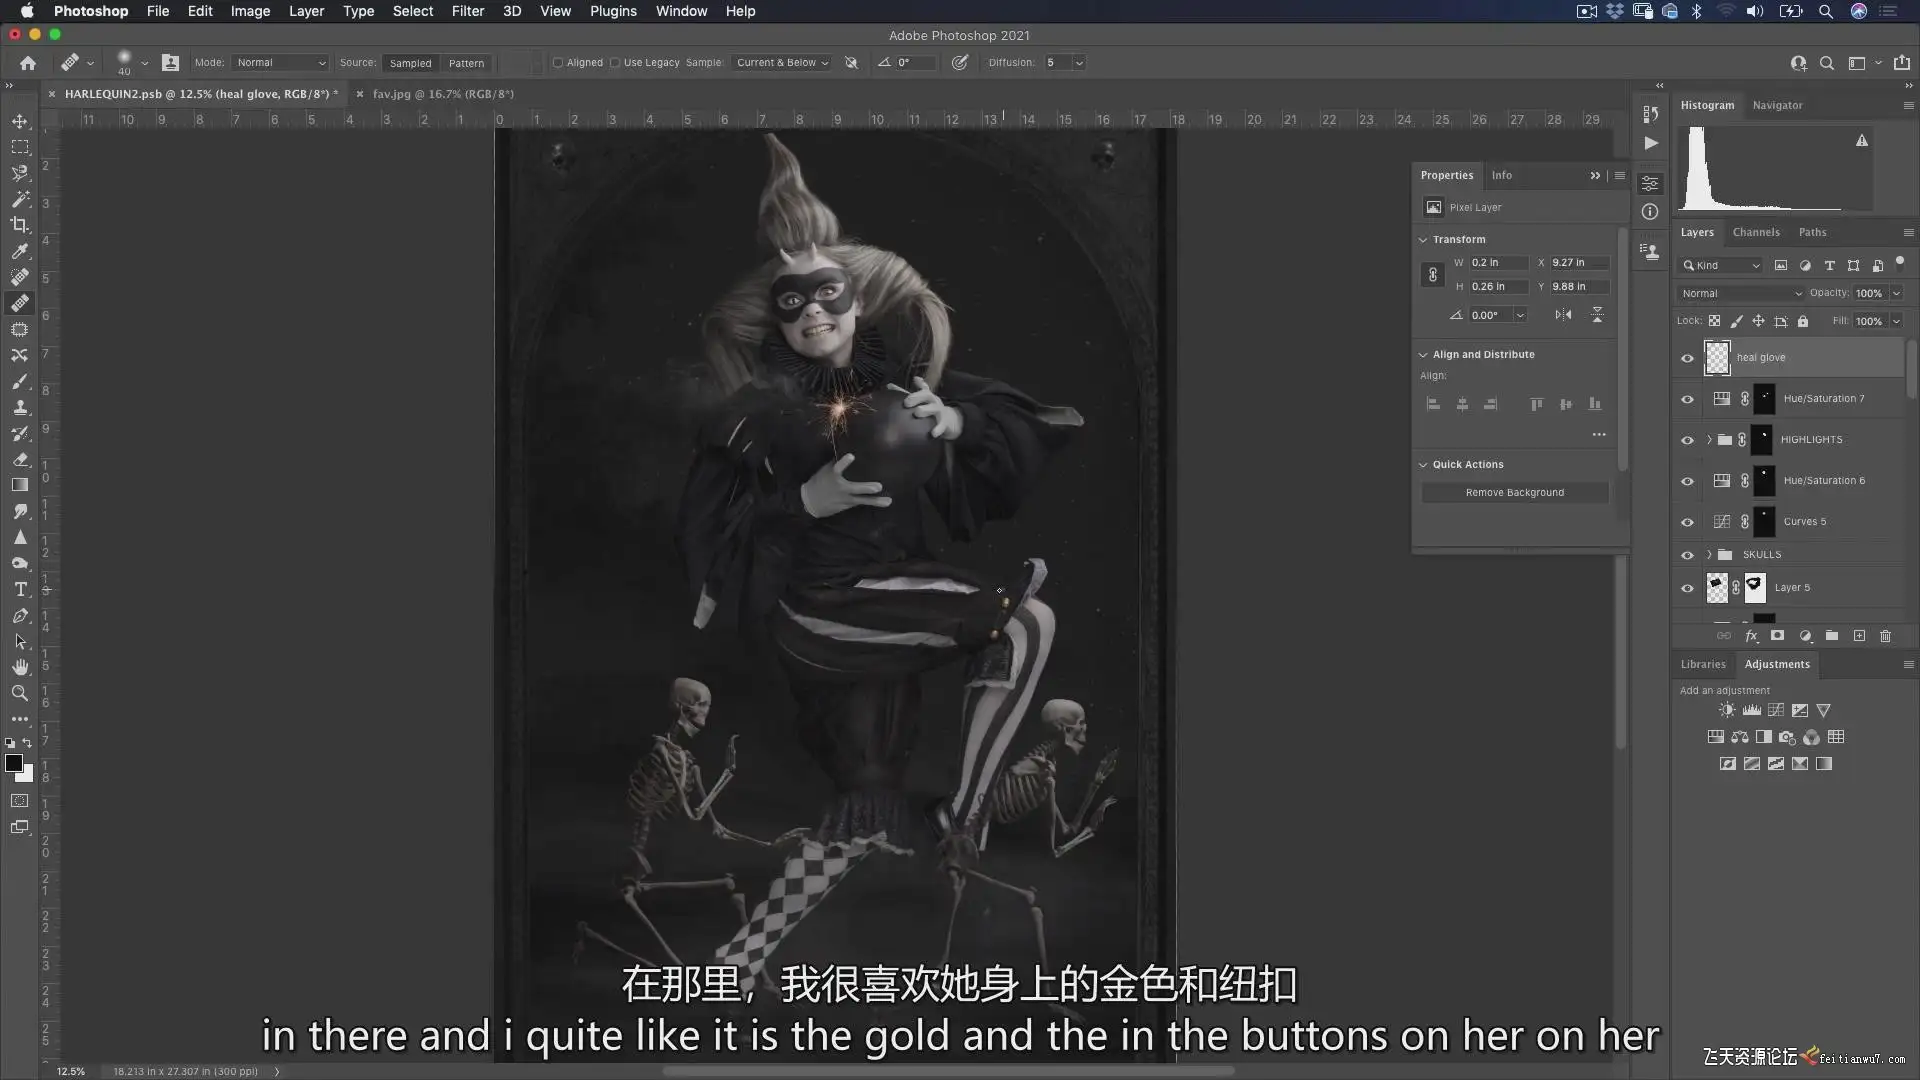Viewport: 1920px width, 1080px height.
Task: Click the Transform width input field
Action: point(1497,263)
